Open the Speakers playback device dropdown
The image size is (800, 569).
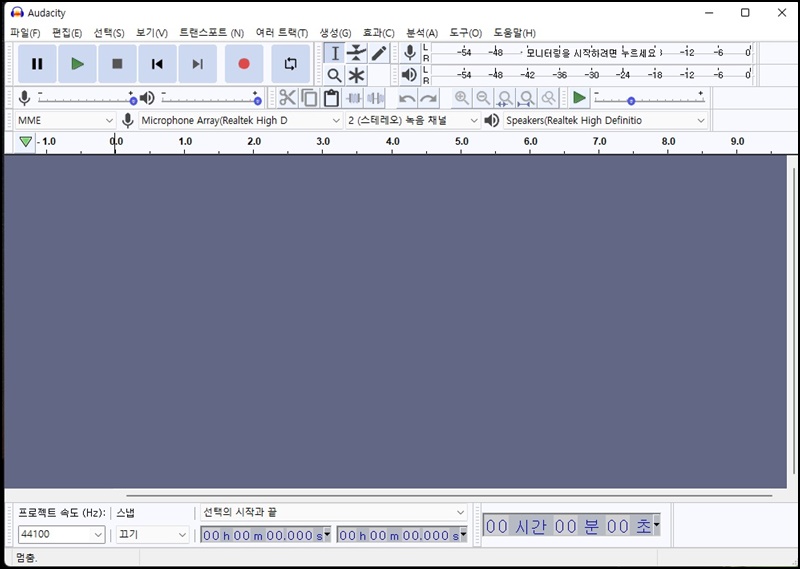(x=606, y=120)
